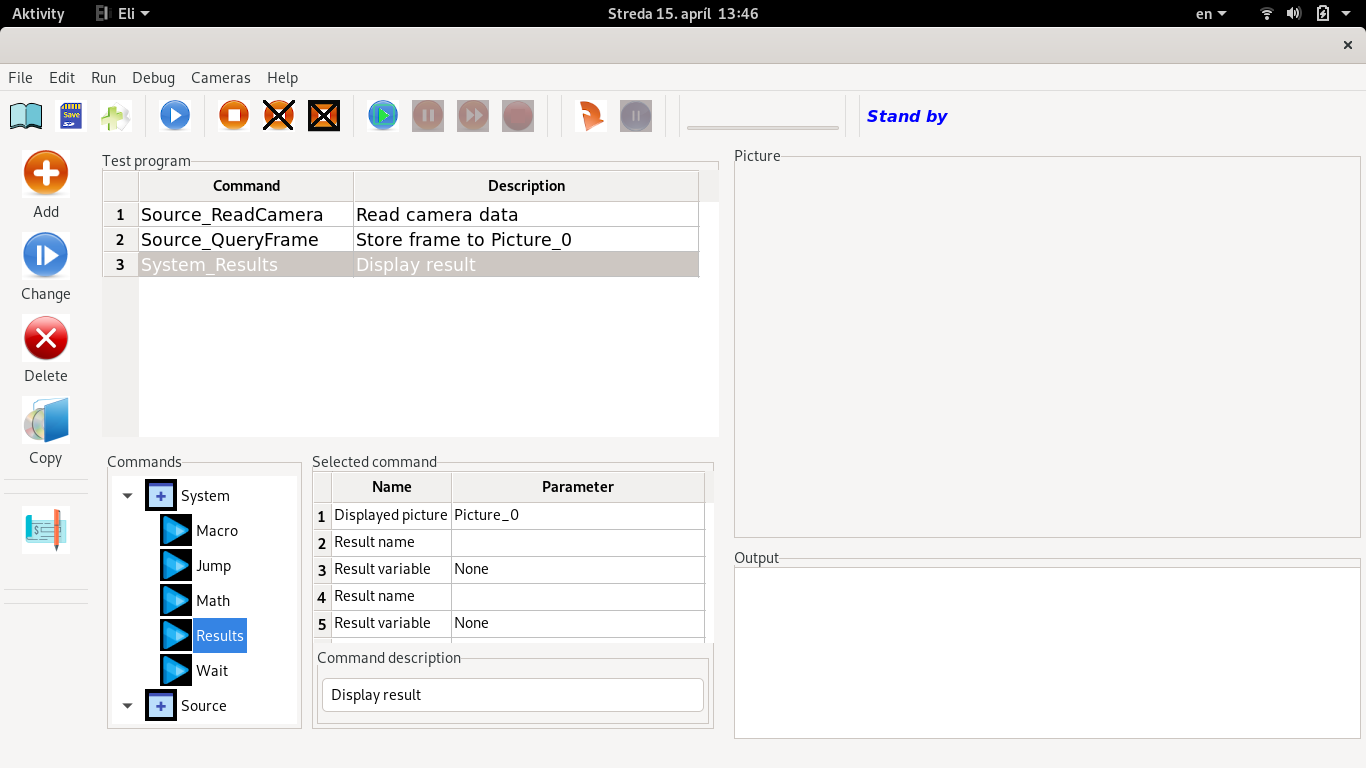This screenshot has width=1366, height=768.
Task: Click the toolbar progress bar
Action: click(x=762, y=127)
